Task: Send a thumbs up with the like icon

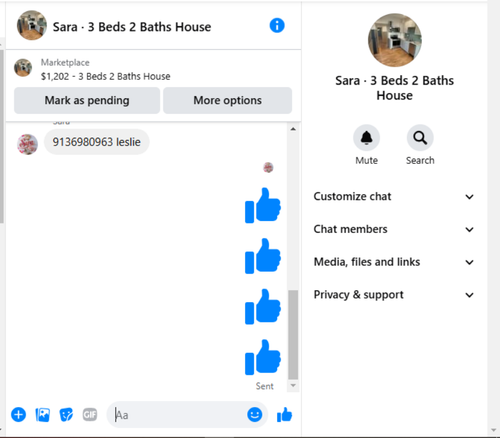Action: 284,415
